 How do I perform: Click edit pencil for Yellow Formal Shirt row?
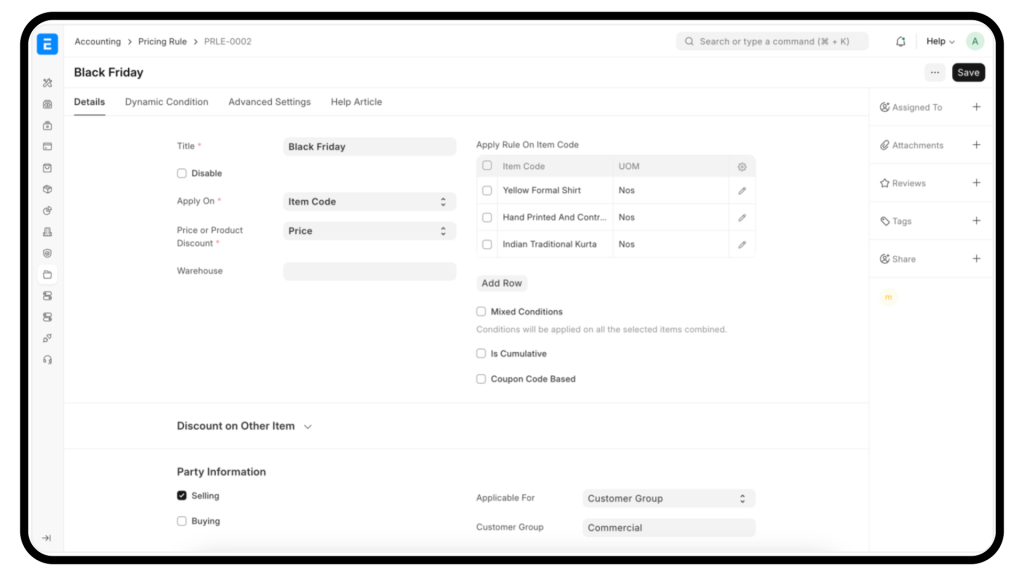(742, 190)
